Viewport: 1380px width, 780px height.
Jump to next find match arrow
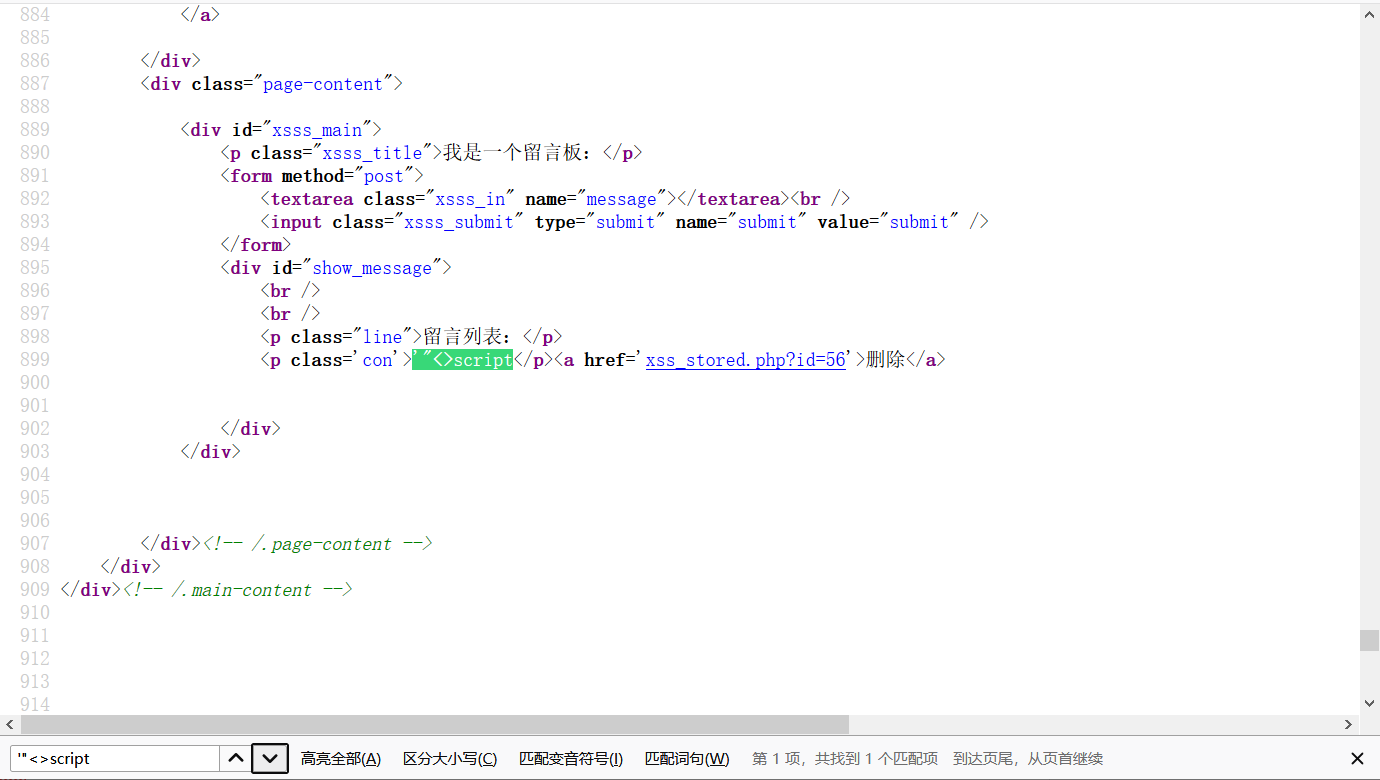[270, 758]
